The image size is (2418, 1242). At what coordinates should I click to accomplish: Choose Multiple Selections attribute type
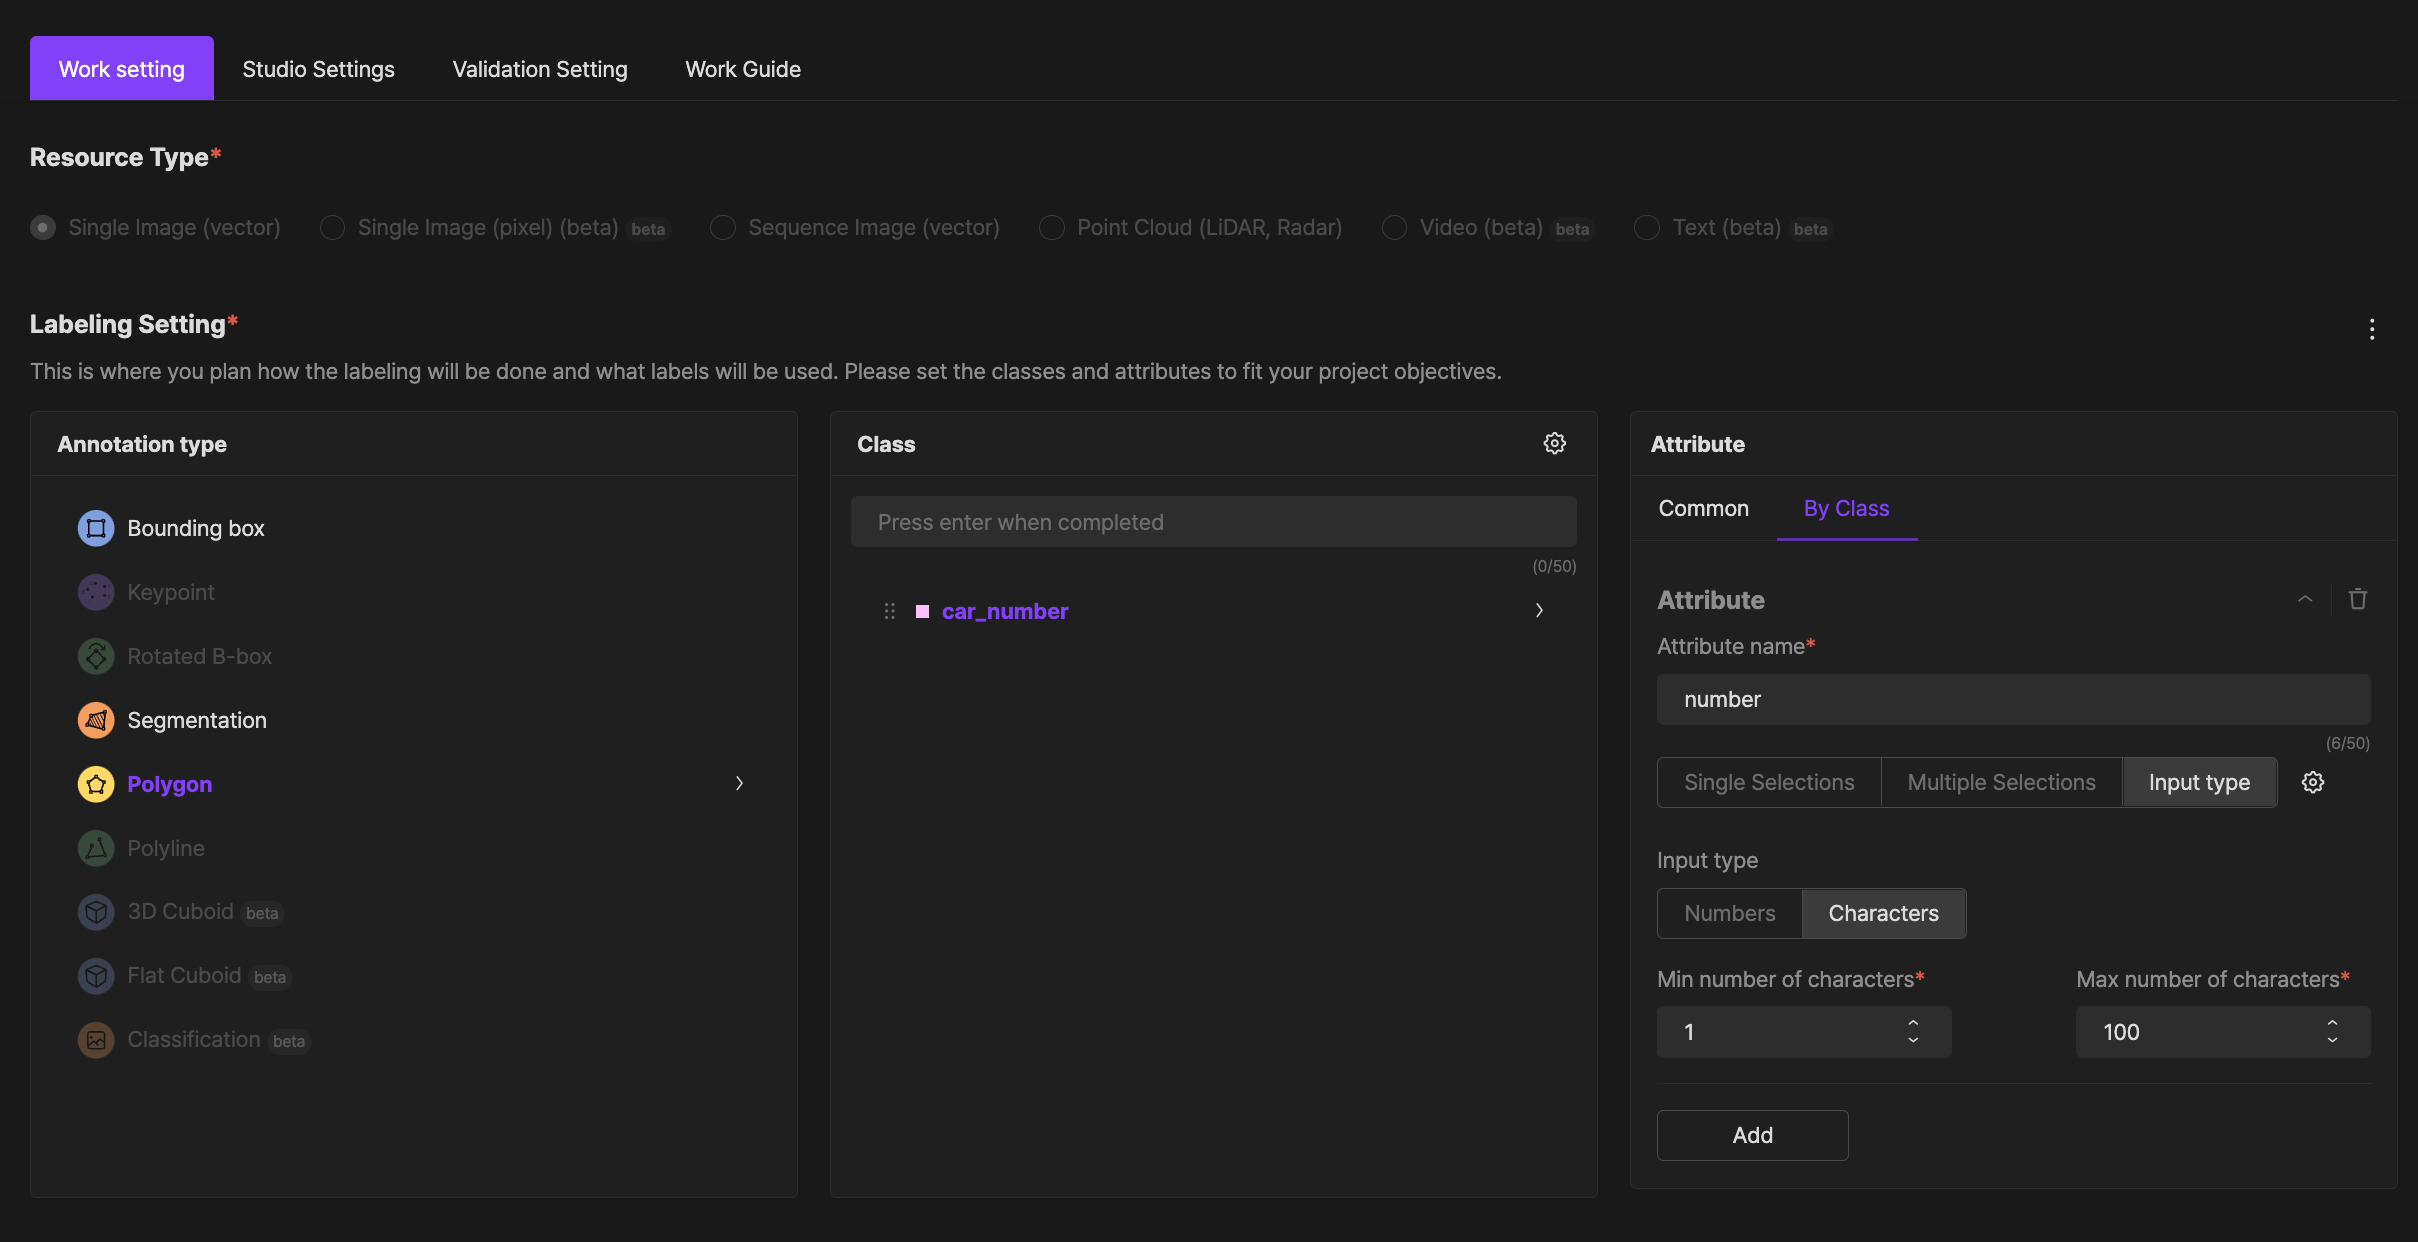(2001, 782)
